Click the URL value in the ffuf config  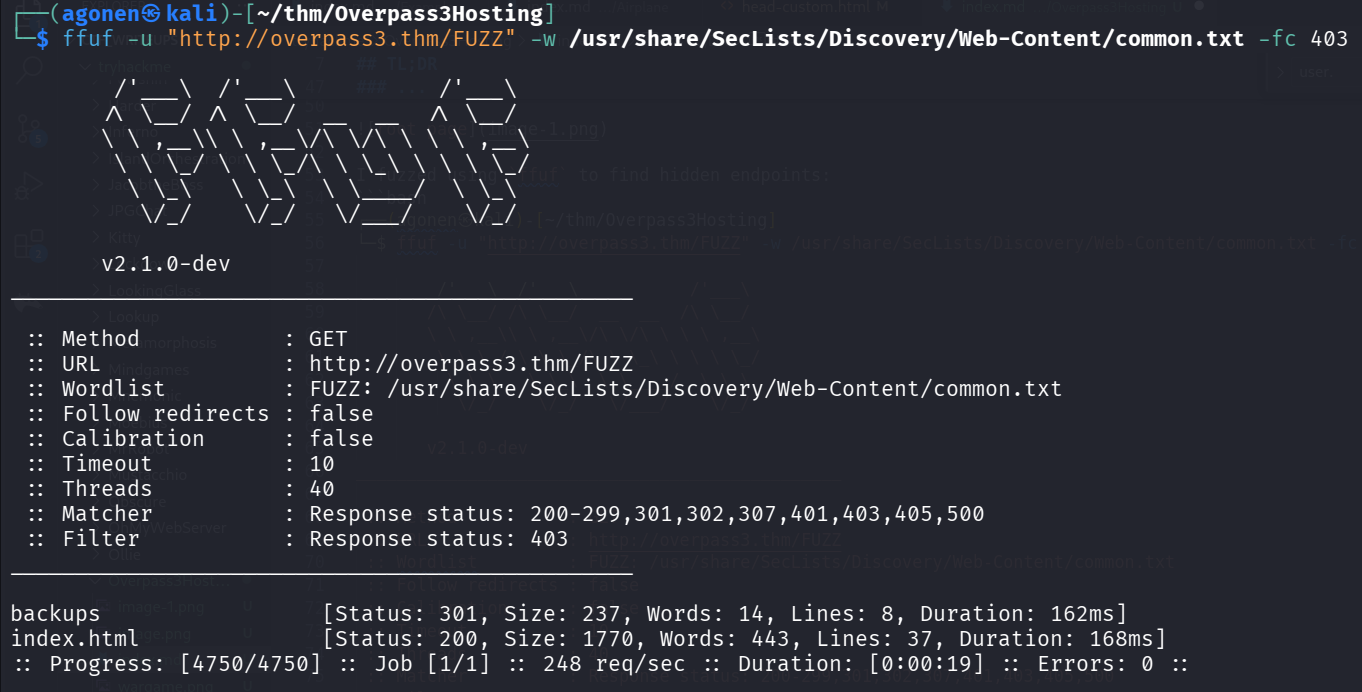470,364
